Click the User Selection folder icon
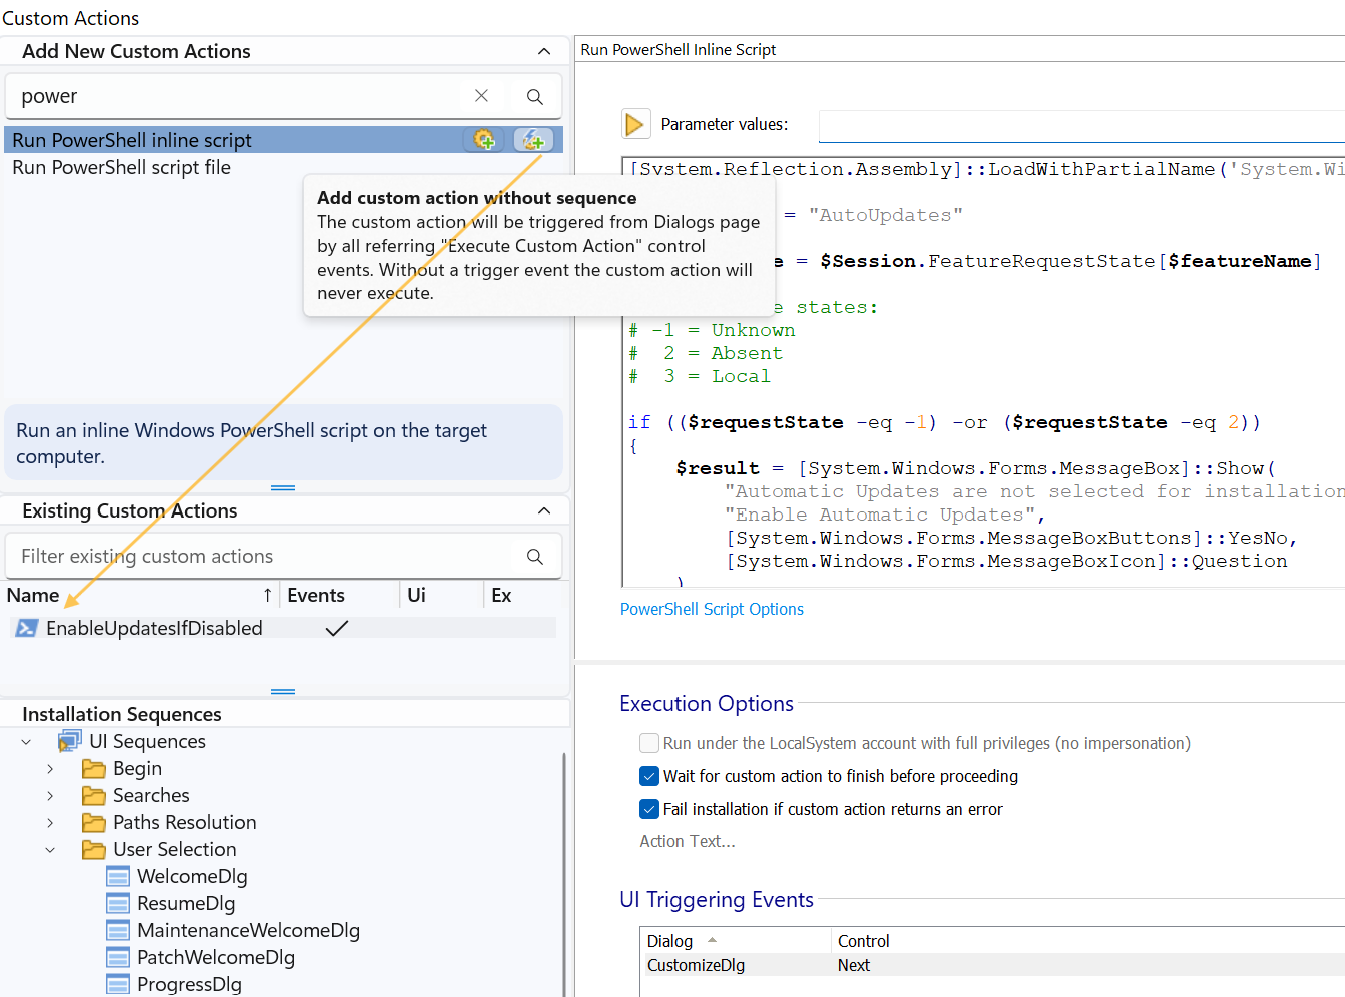The image size is (1345, 997). point(94,849)
